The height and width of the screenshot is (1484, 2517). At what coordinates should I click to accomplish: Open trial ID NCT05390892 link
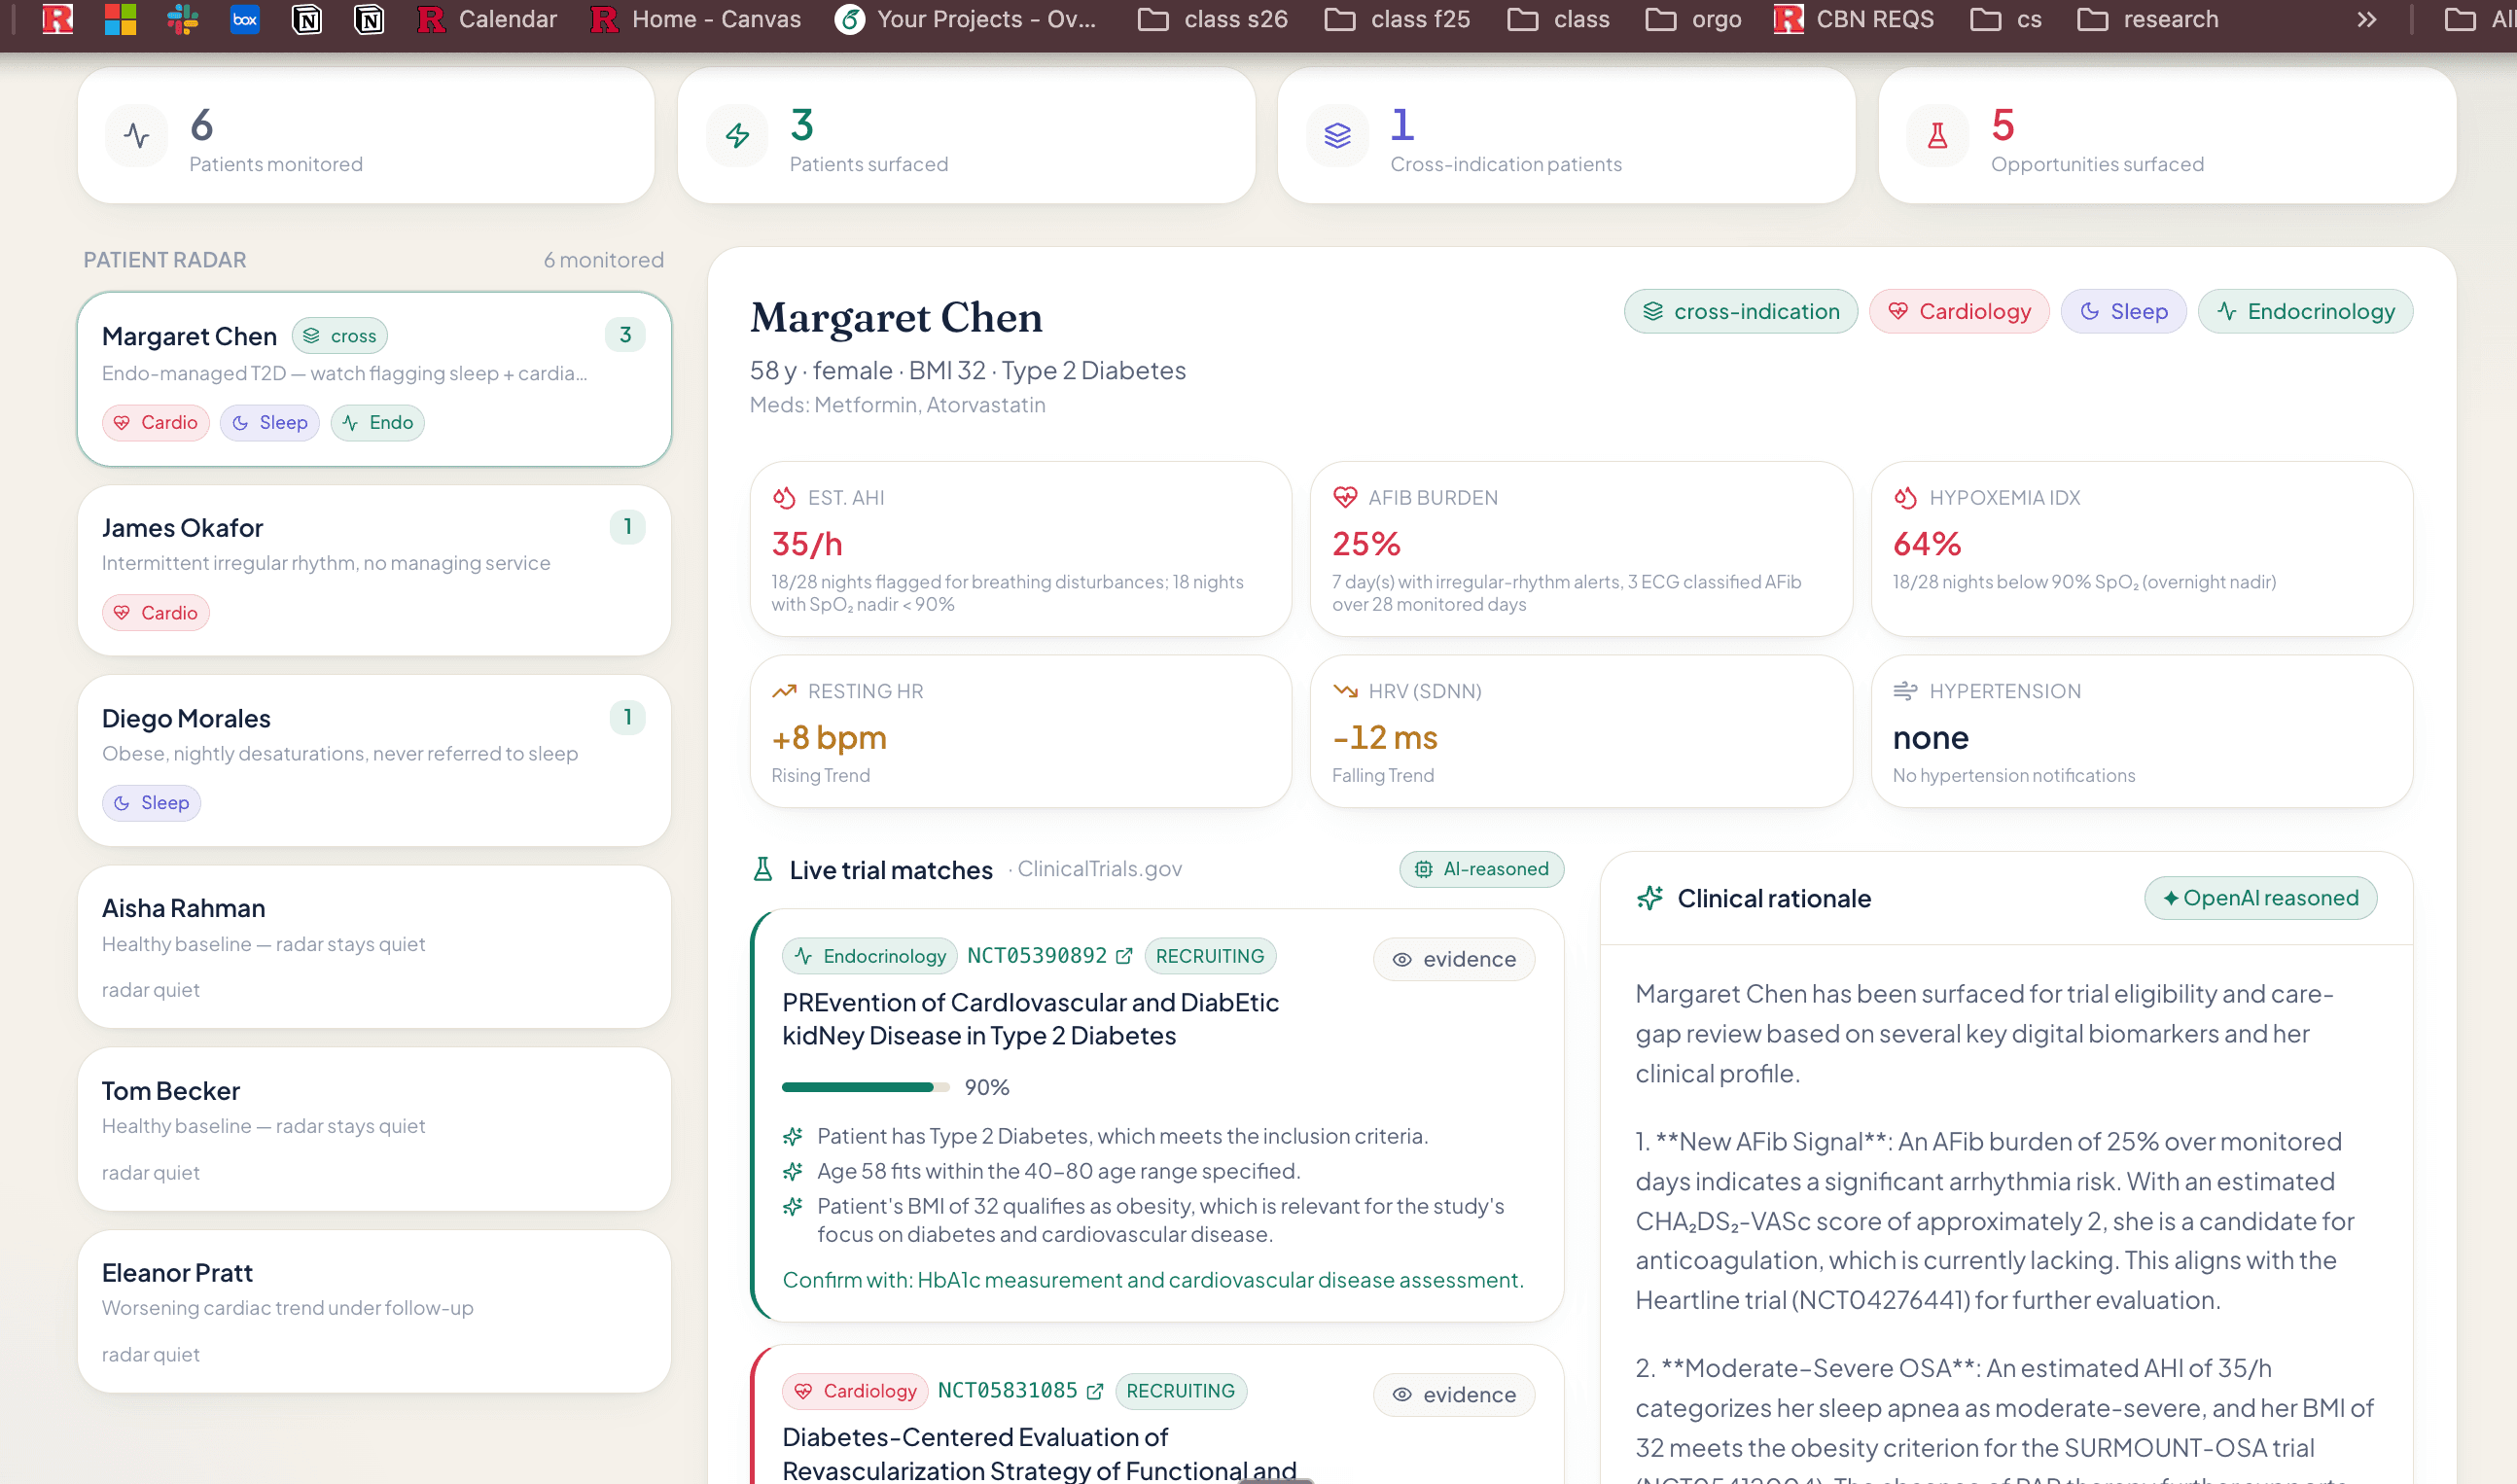[1037, 956]
